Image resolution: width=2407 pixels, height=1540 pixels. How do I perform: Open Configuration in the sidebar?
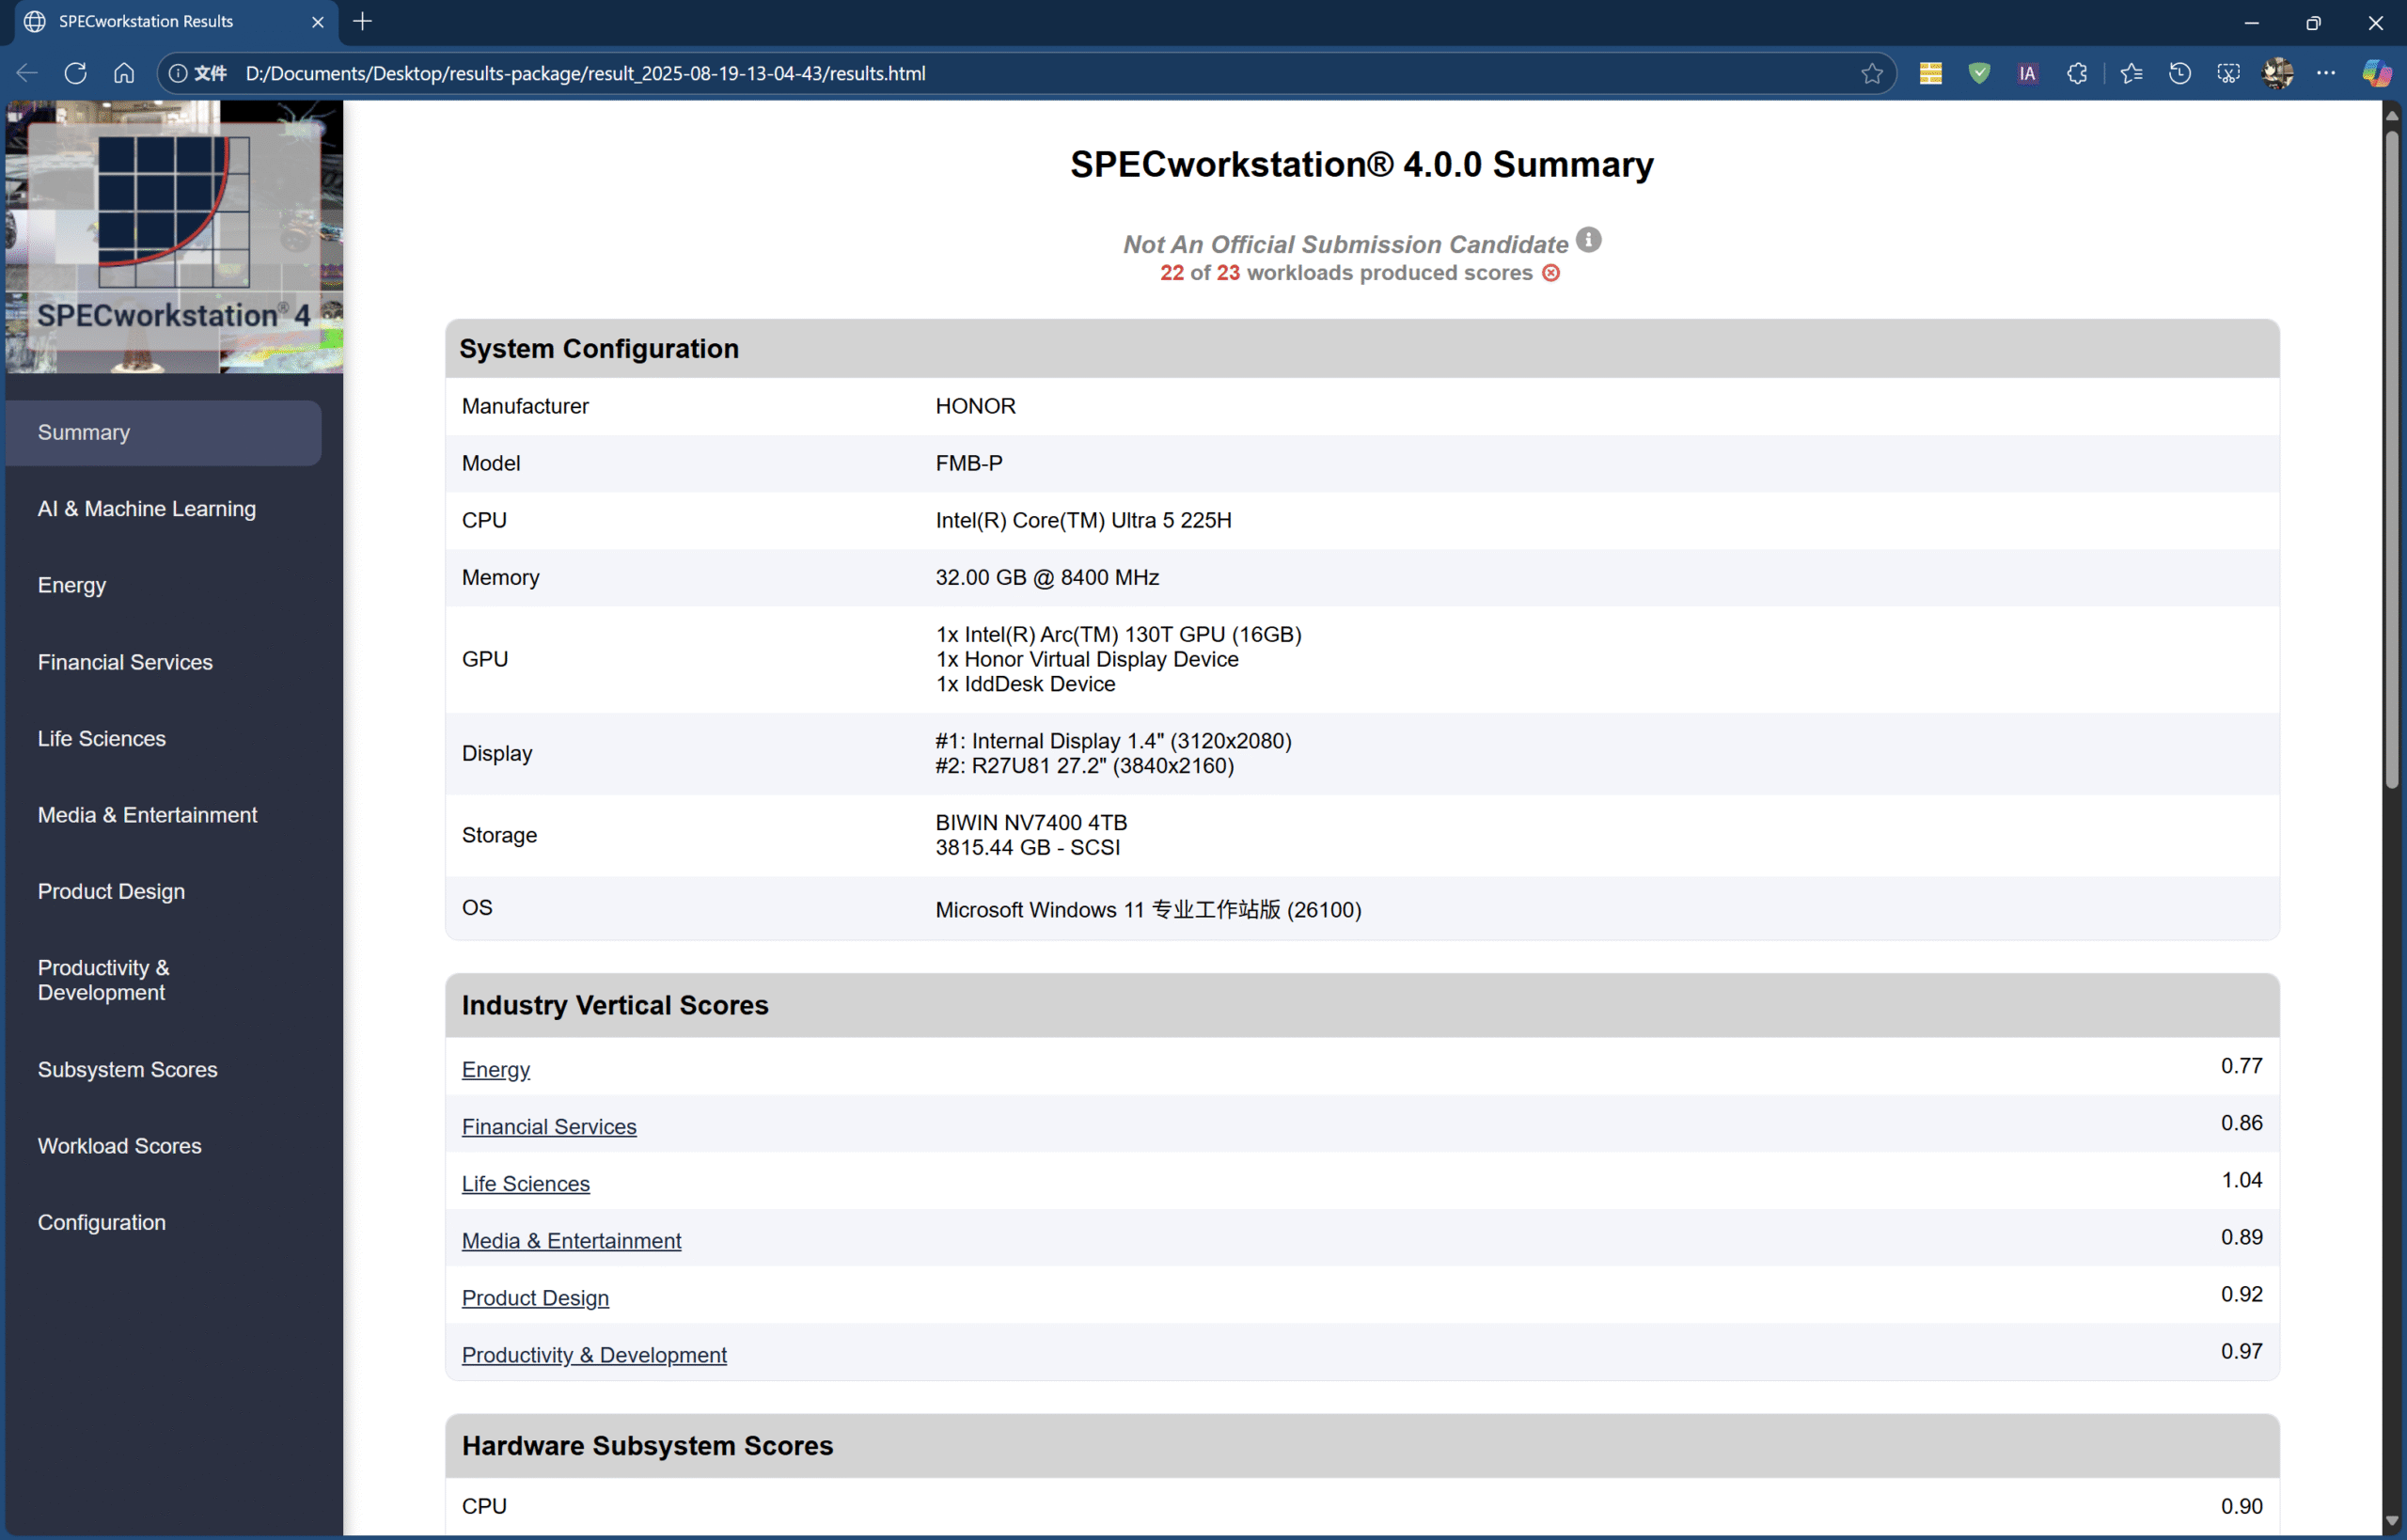pyautogui.click(x=102, y=1222)
